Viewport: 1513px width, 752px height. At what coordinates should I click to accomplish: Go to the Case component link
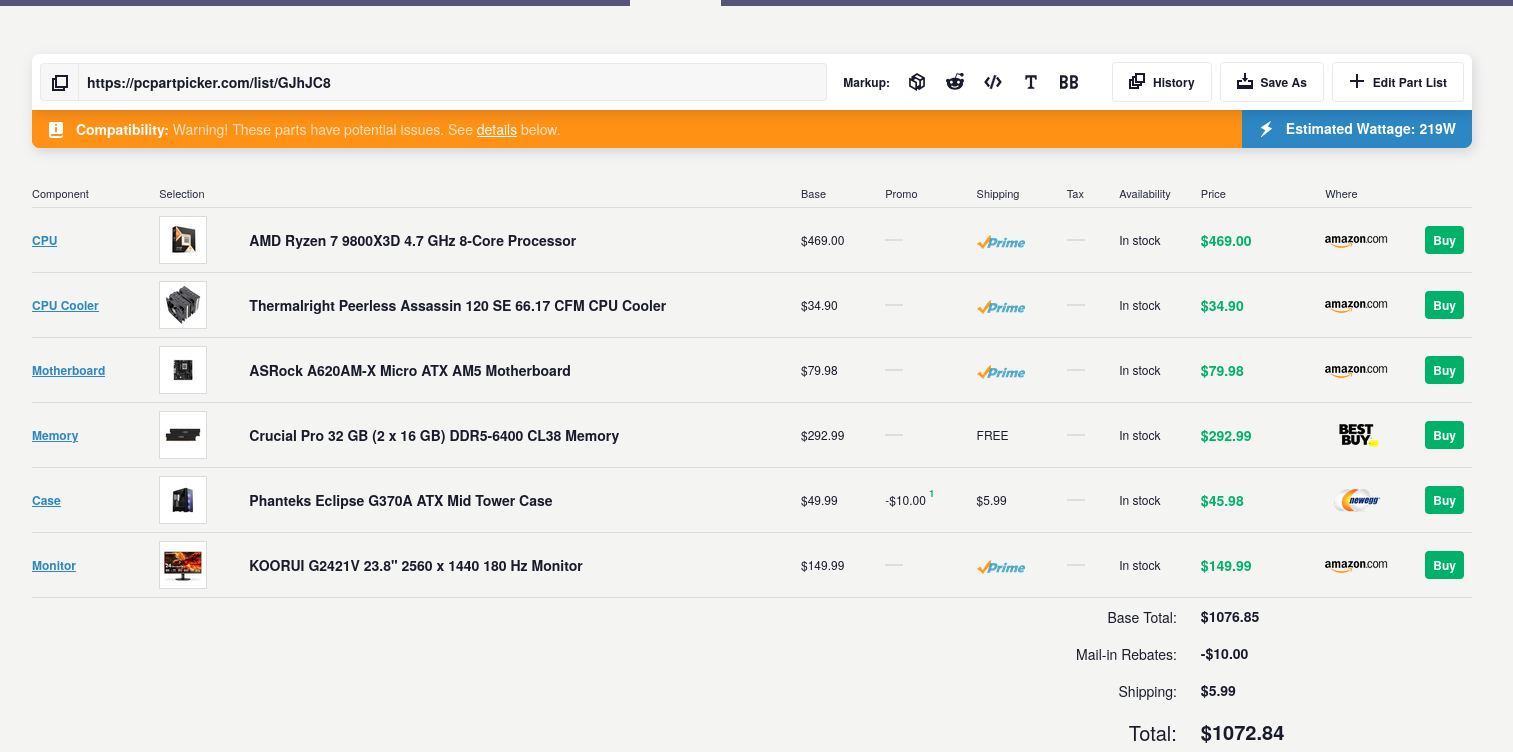[x=46, y=501]
